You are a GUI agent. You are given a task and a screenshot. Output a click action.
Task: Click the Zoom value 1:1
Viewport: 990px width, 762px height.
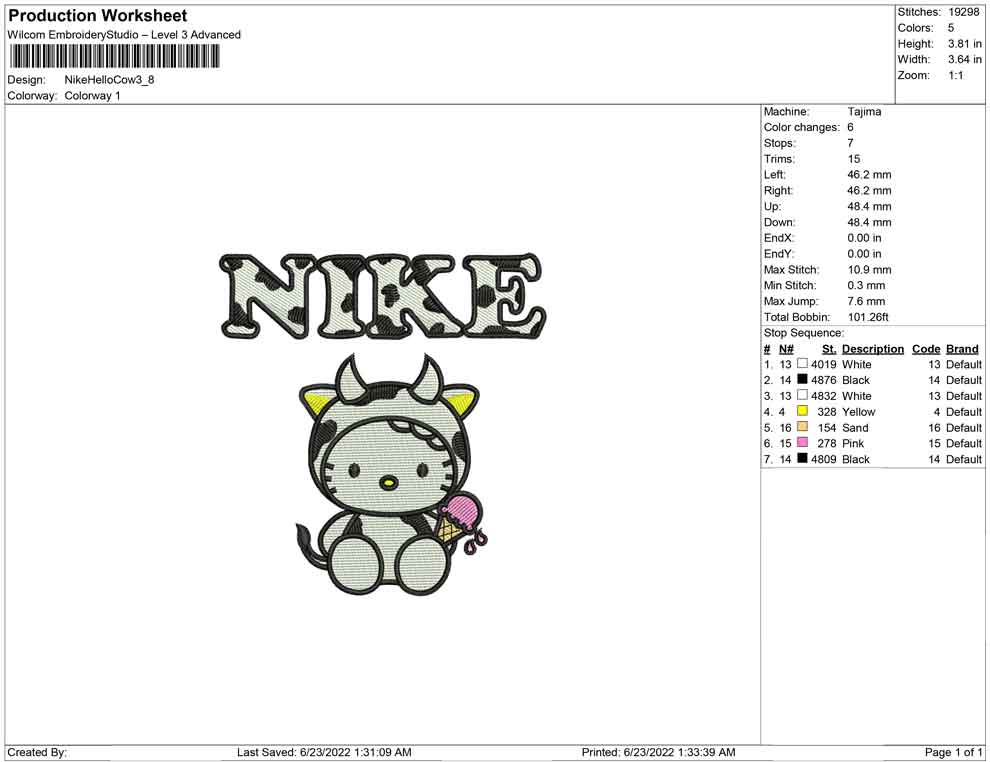[955, 75]
